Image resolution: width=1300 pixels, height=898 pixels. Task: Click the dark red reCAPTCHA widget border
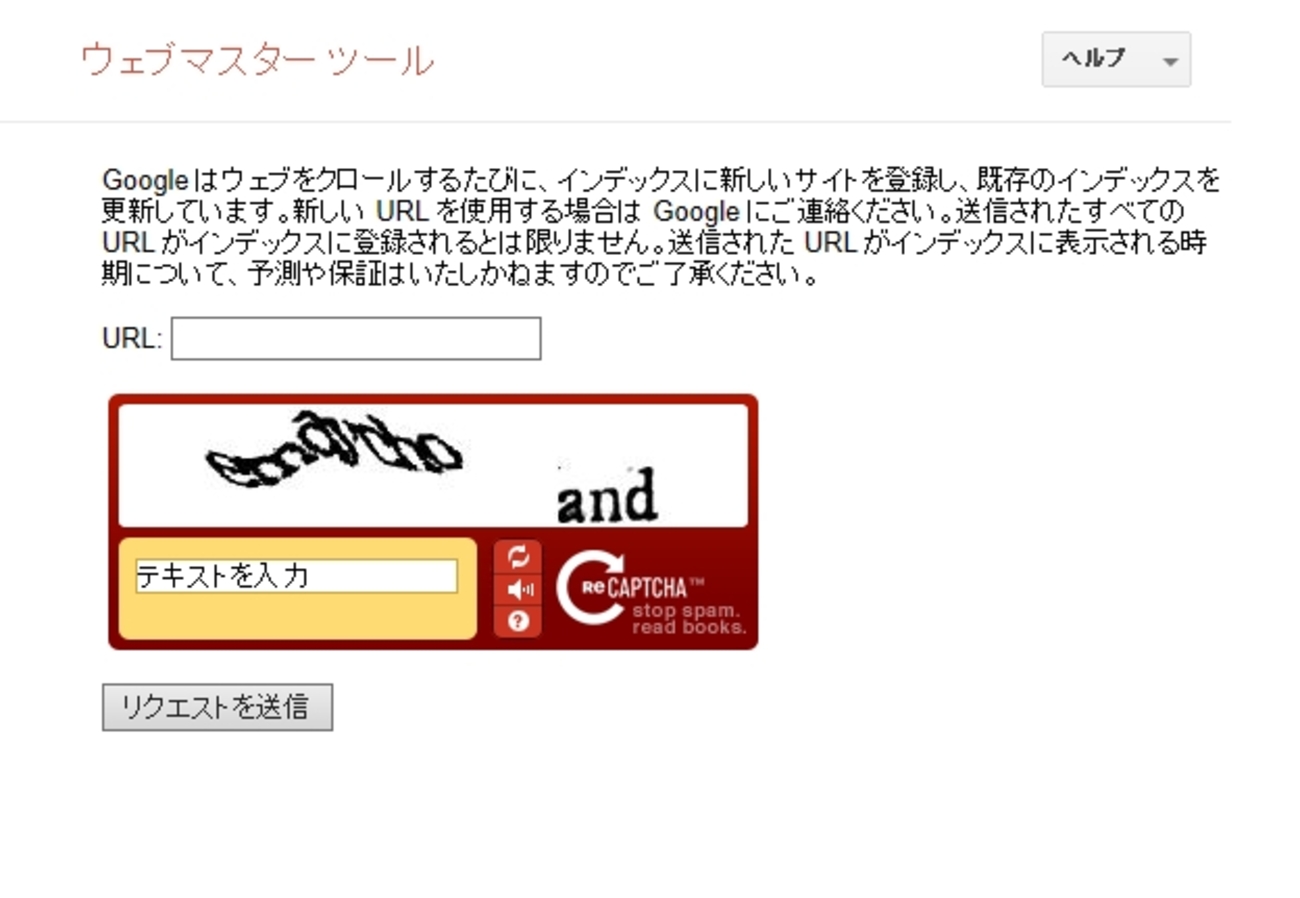[433, 398]
